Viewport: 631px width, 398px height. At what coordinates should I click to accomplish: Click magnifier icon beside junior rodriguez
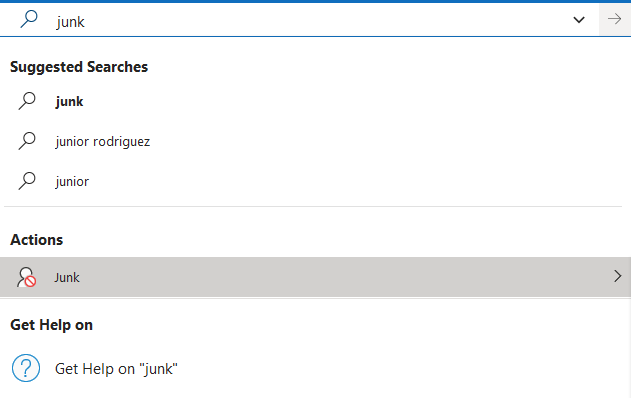click(x=27, y=141)
